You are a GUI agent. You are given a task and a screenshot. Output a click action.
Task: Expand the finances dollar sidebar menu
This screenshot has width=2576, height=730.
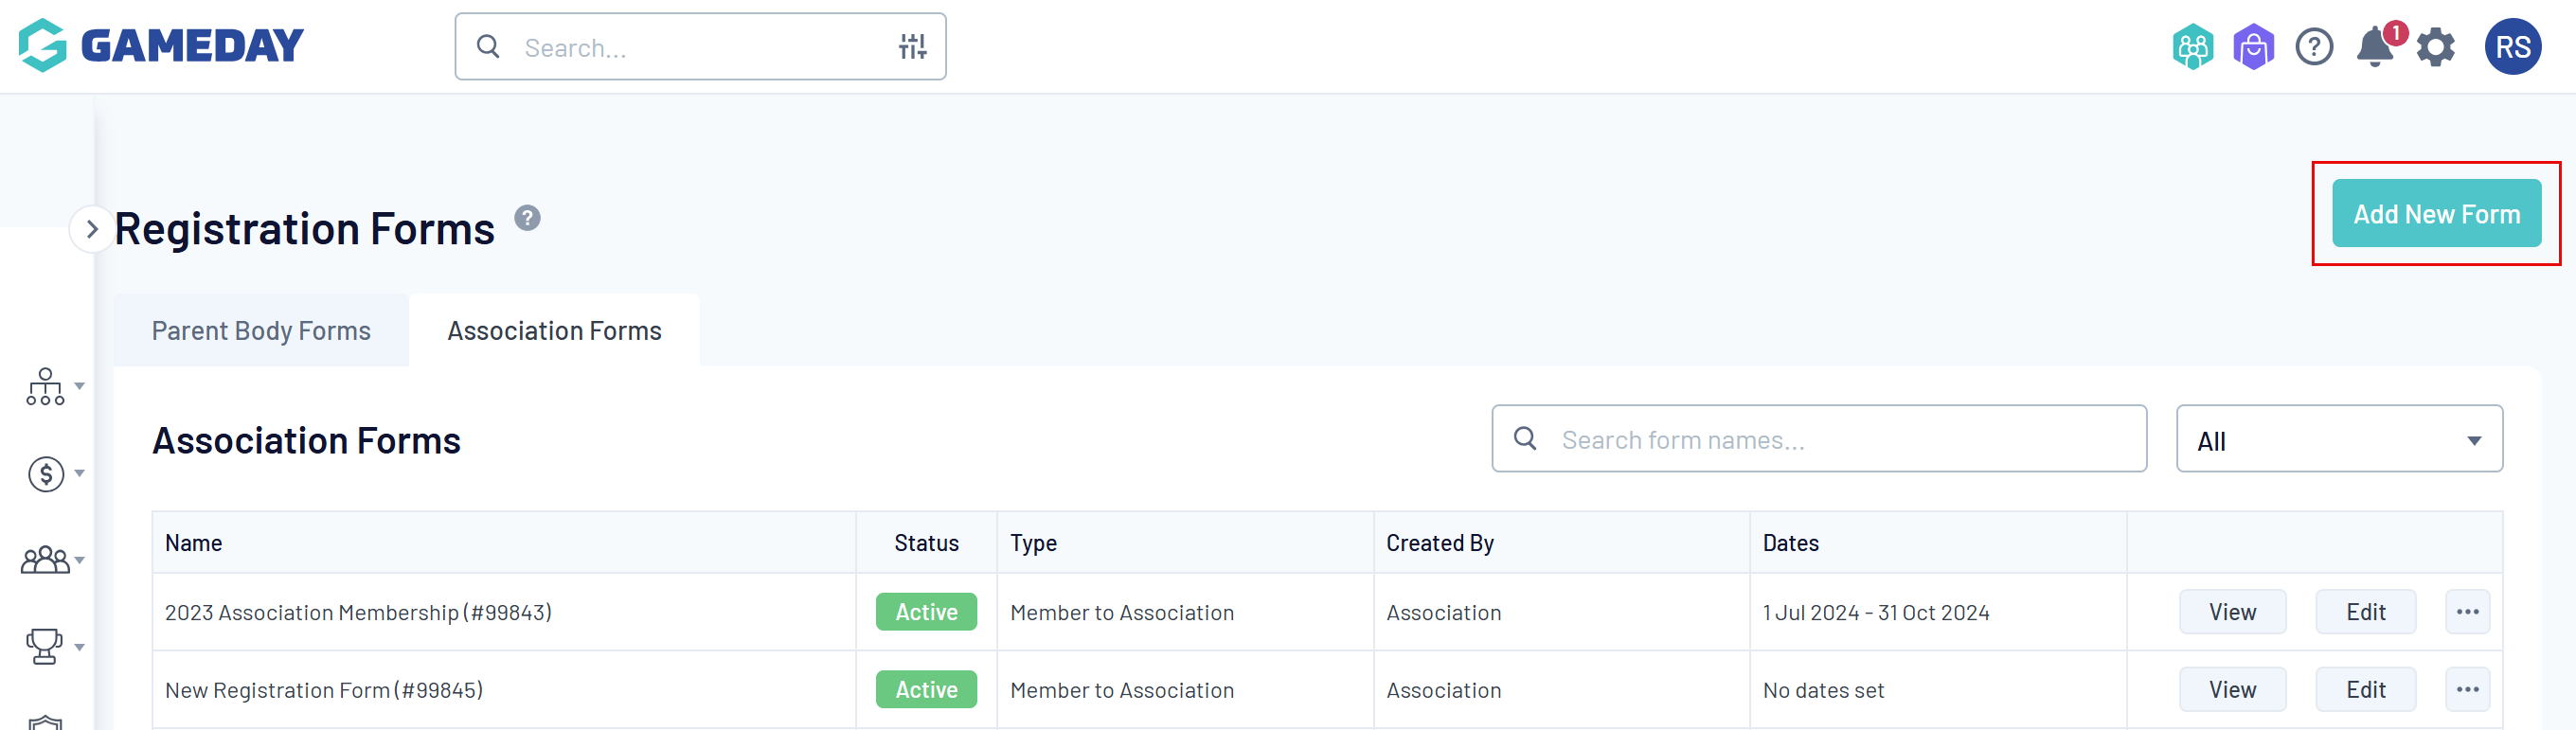click(53, 473)
